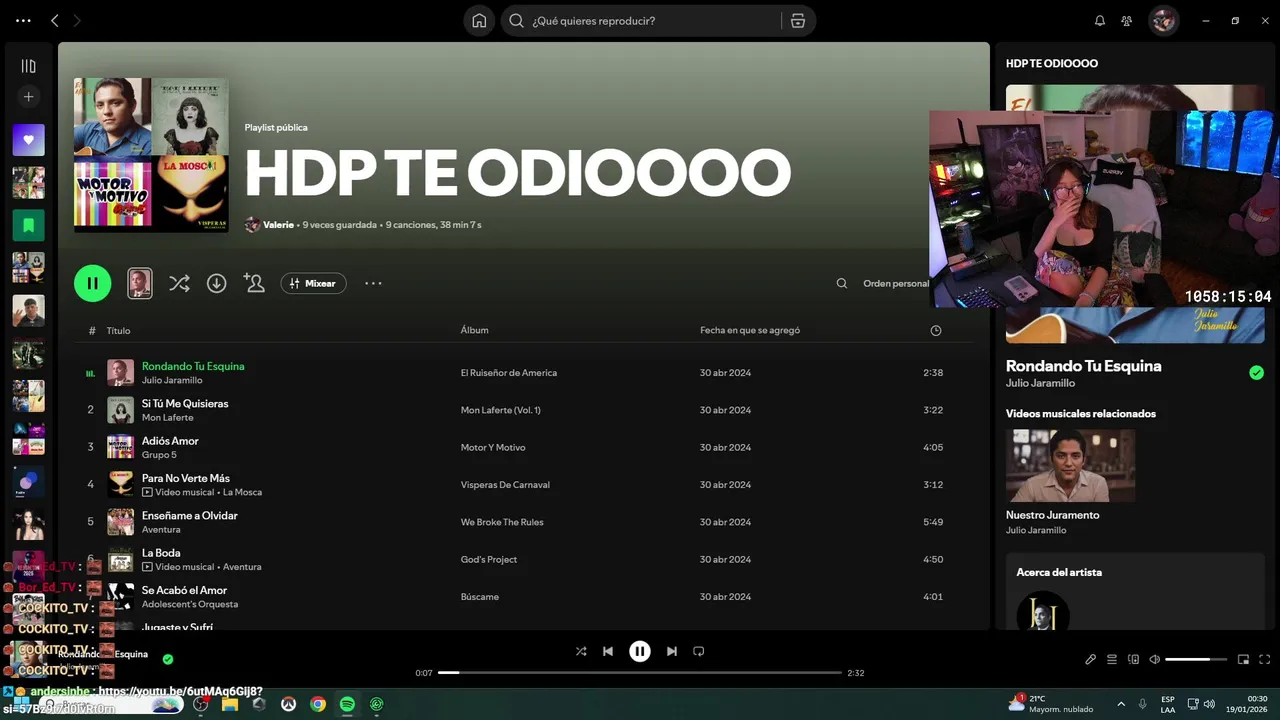Open Your Library panel icon
The height and width of the screenshot is (720, 1280).
coord(28,66)
